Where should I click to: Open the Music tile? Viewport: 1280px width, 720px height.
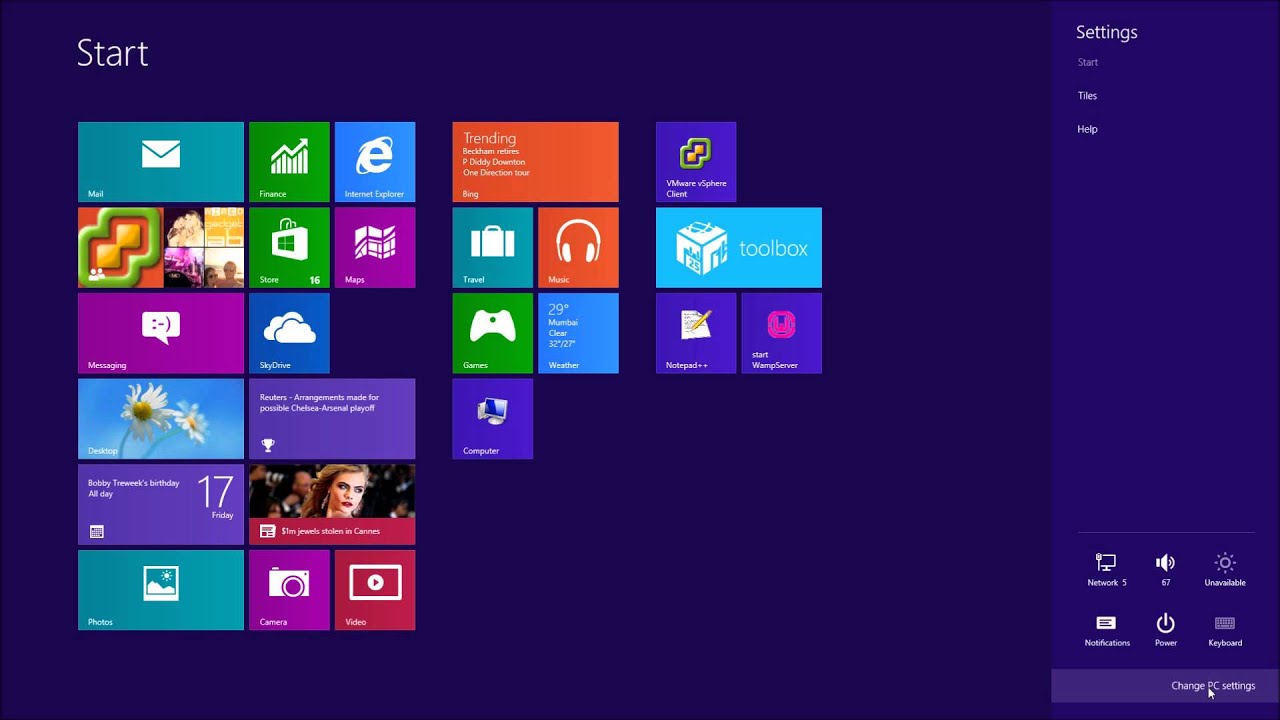578,248
